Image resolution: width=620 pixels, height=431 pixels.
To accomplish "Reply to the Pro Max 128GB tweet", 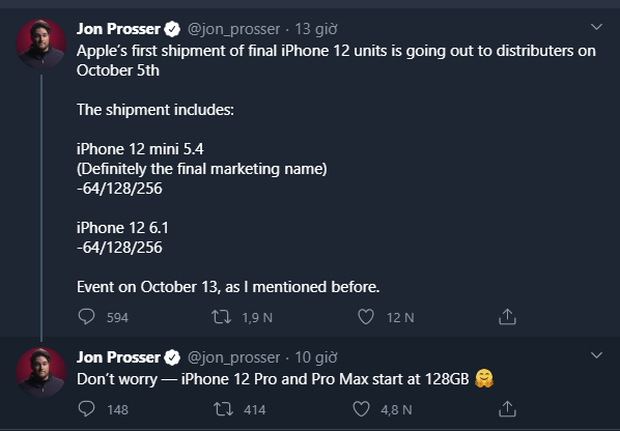I will pyautogui.click(x=86, y=408).
